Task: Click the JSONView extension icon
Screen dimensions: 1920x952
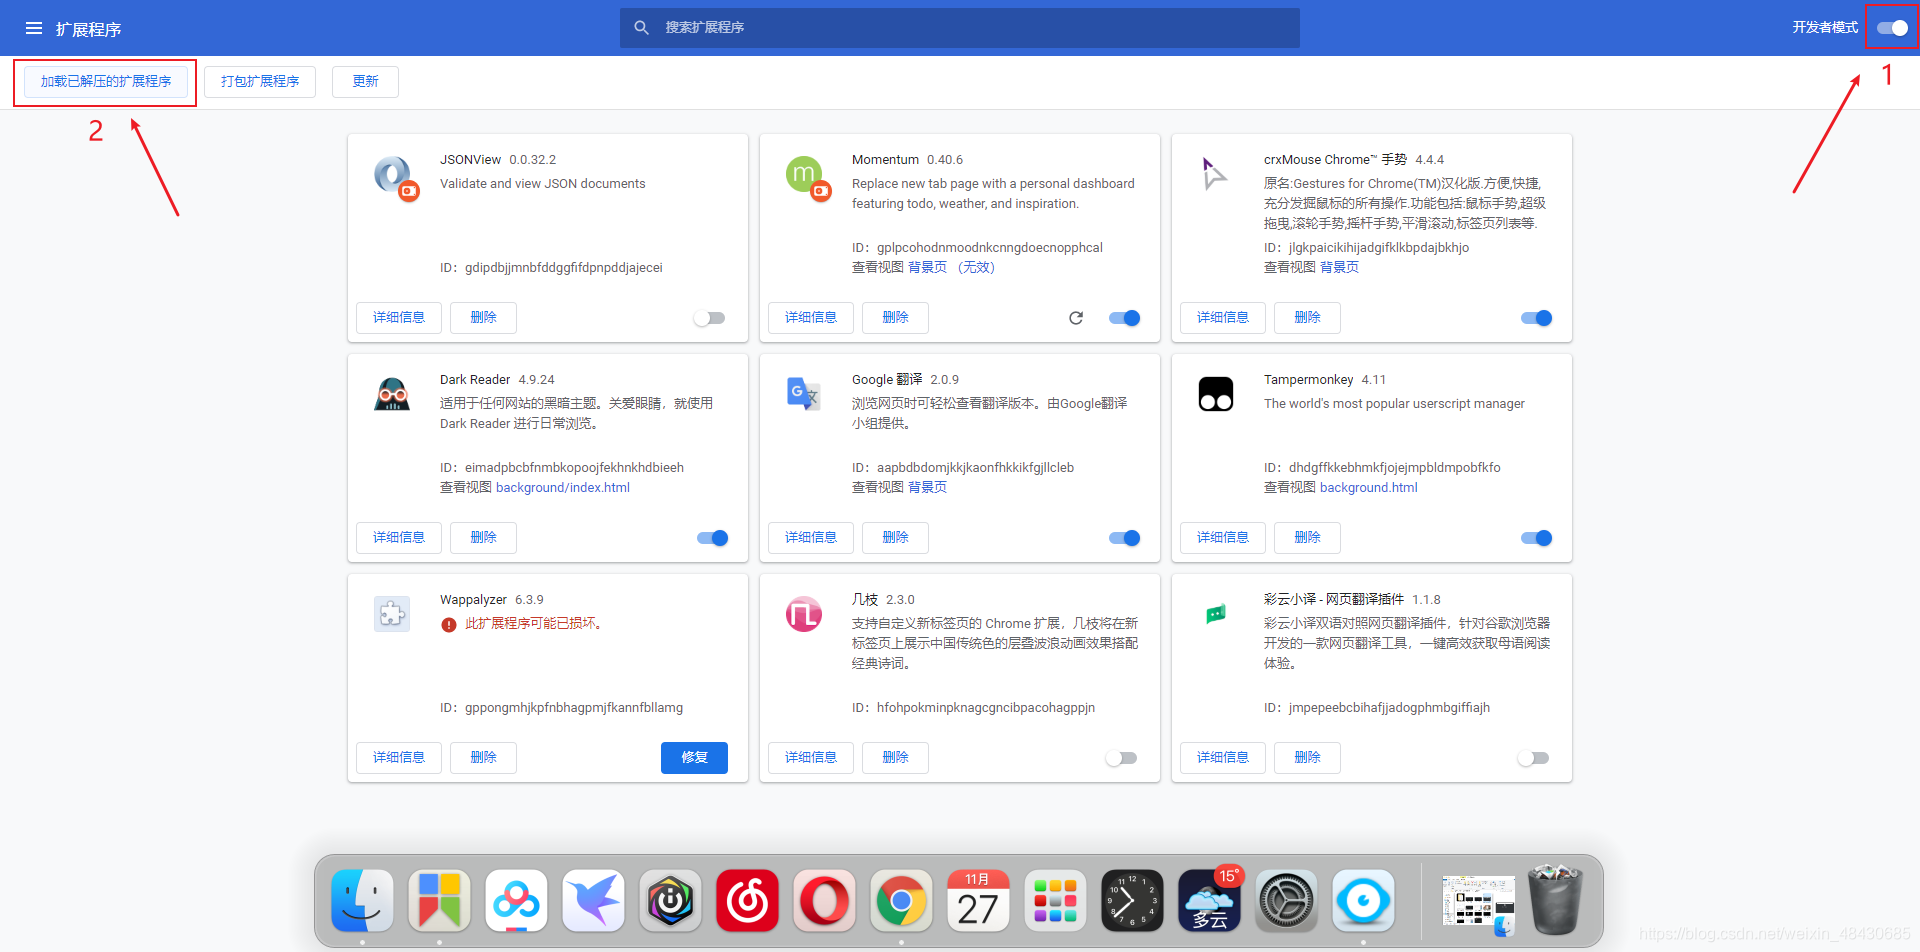Action: 395,177
